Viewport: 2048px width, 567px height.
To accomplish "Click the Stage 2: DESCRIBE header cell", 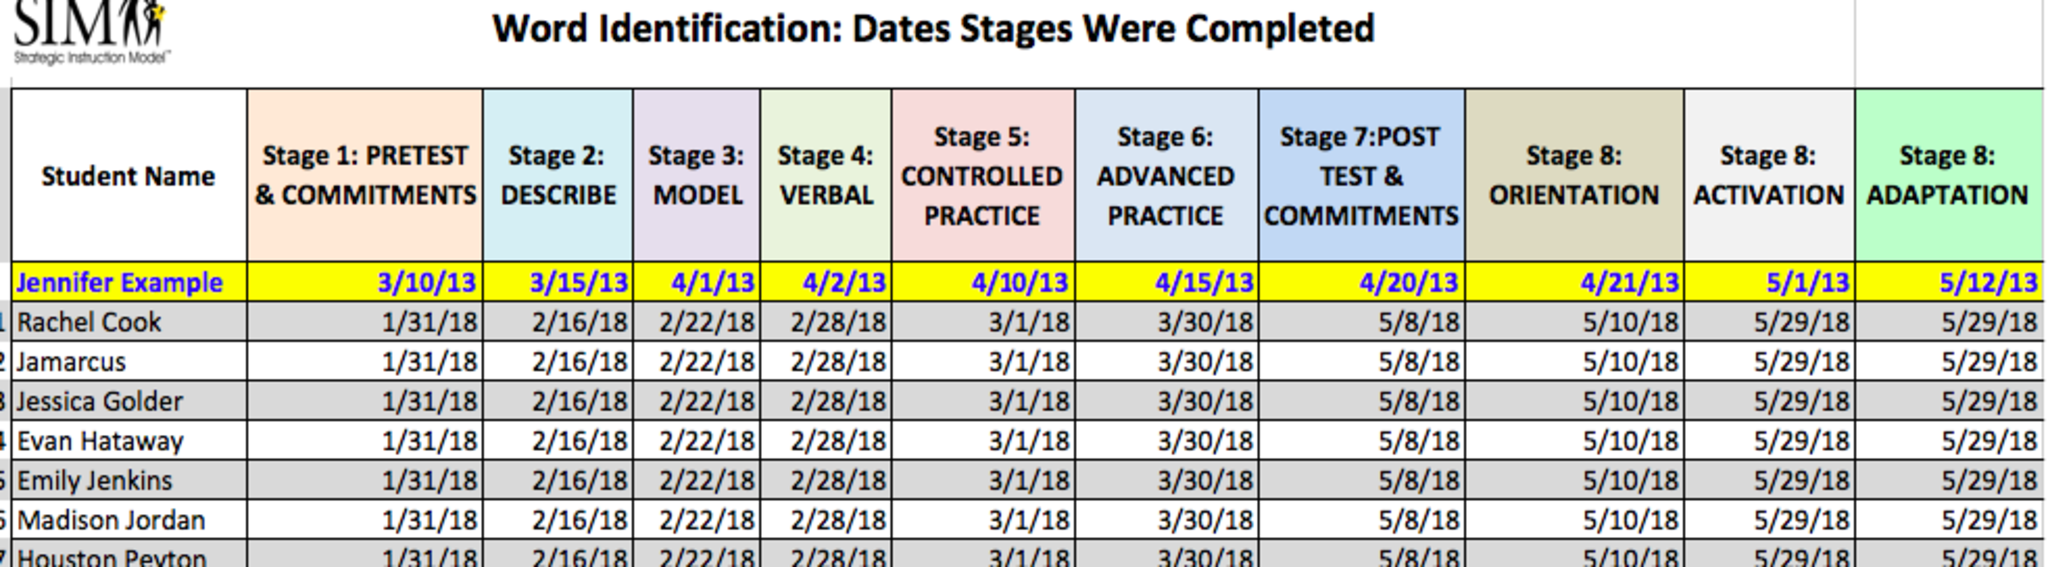I will tap(557, 175).
